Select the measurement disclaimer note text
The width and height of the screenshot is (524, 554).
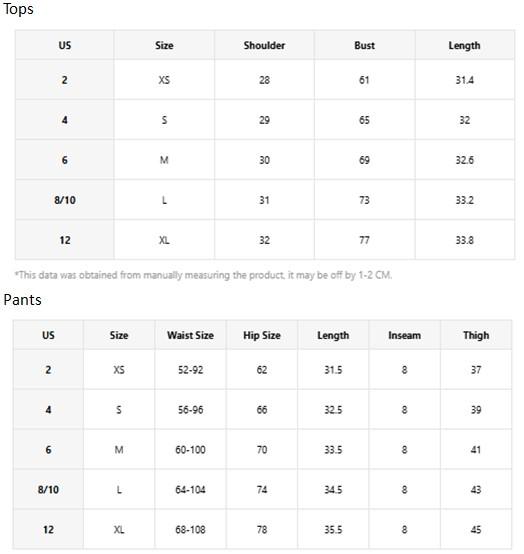[x=204, y=275]
